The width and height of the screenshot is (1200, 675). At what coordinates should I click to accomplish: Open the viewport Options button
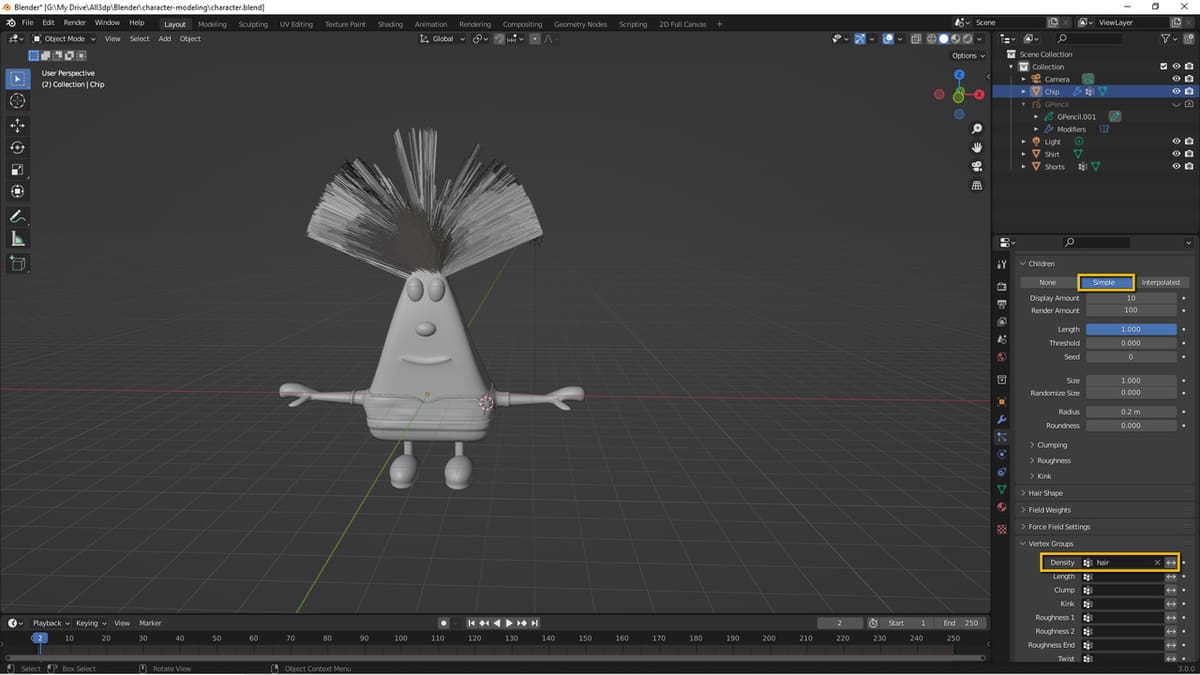pos(968,56)
